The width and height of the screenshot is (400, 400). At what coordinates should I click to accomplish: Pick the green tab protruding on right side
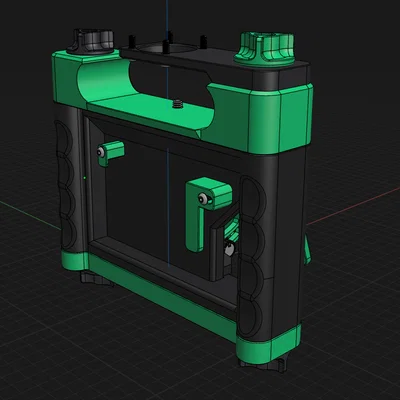[x=307, y=249]
